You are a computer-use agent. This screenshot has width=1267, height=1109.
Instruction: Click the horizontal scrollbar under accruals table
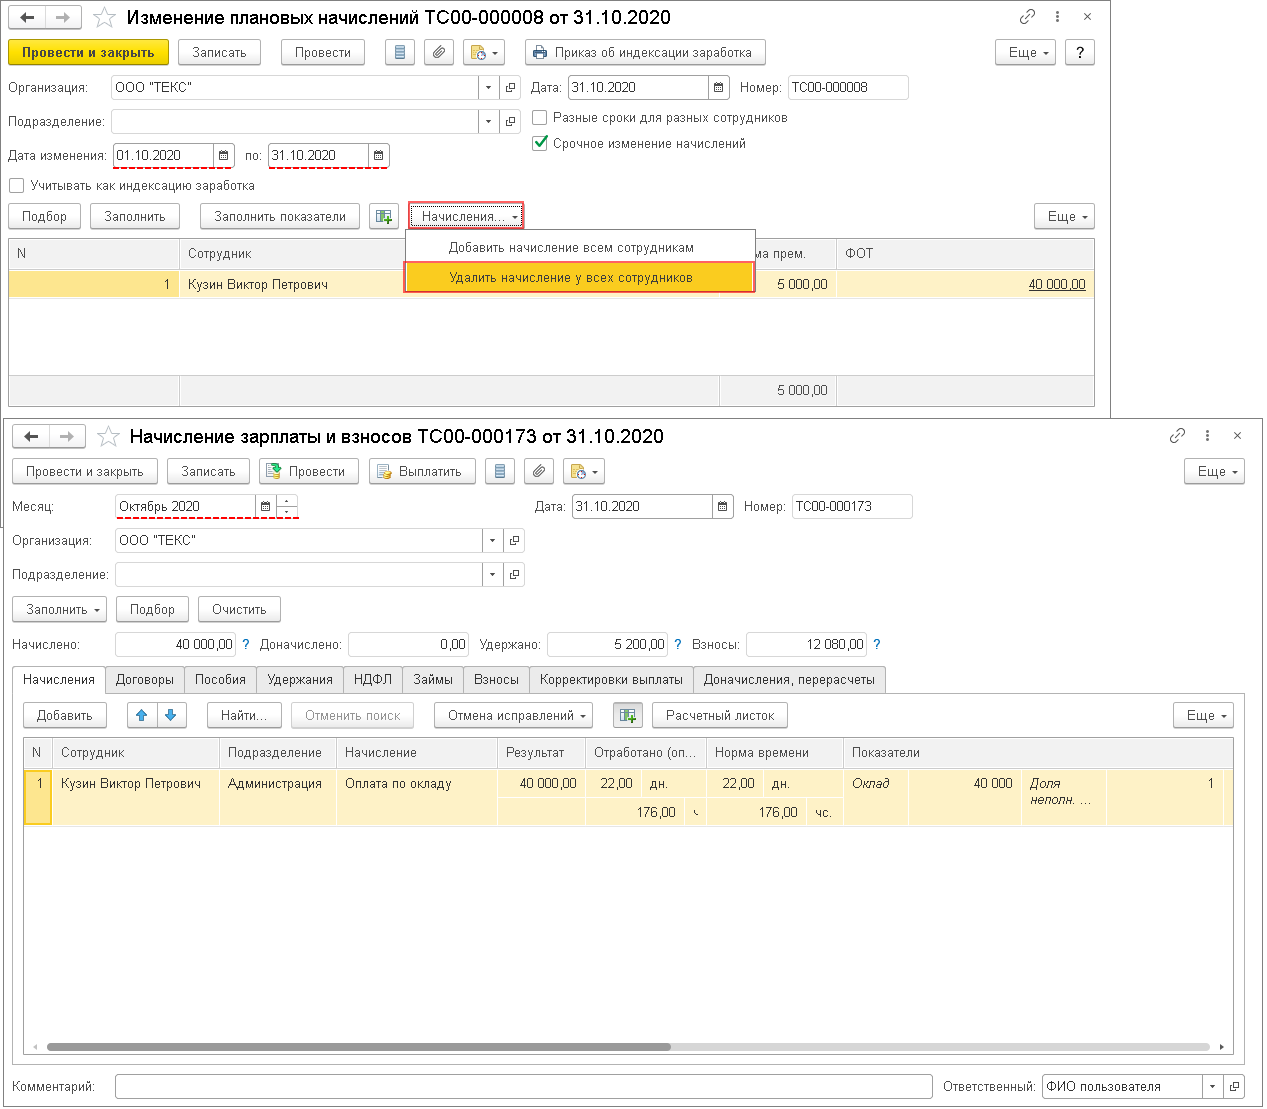[x=358, y=1047]
